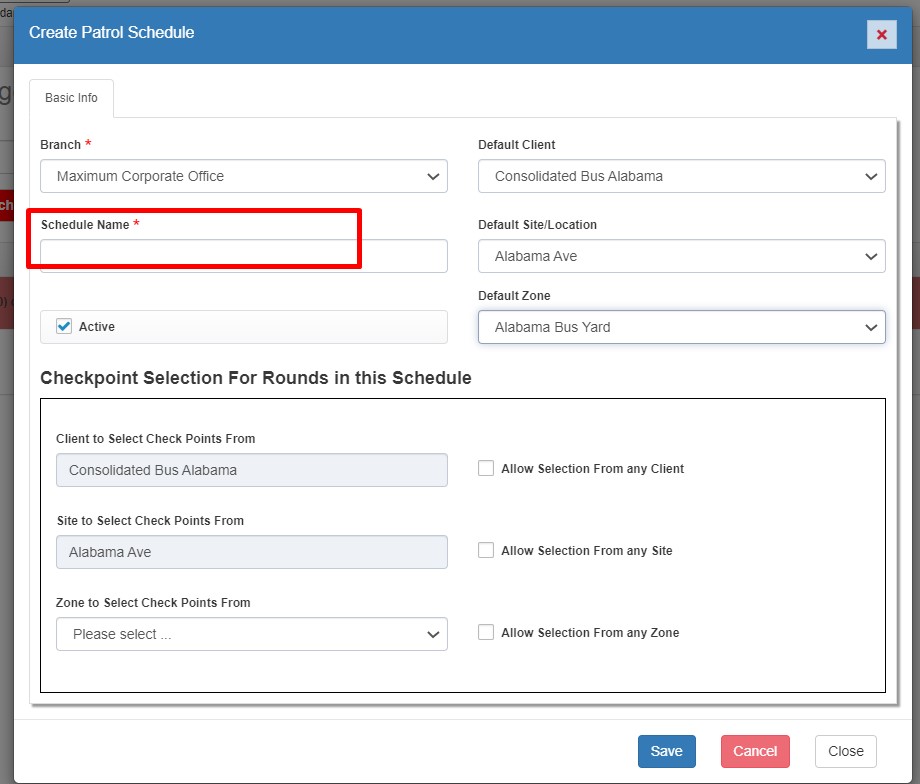Click the Schedule Name label text
920x784 pixels.
coord(85,225)
